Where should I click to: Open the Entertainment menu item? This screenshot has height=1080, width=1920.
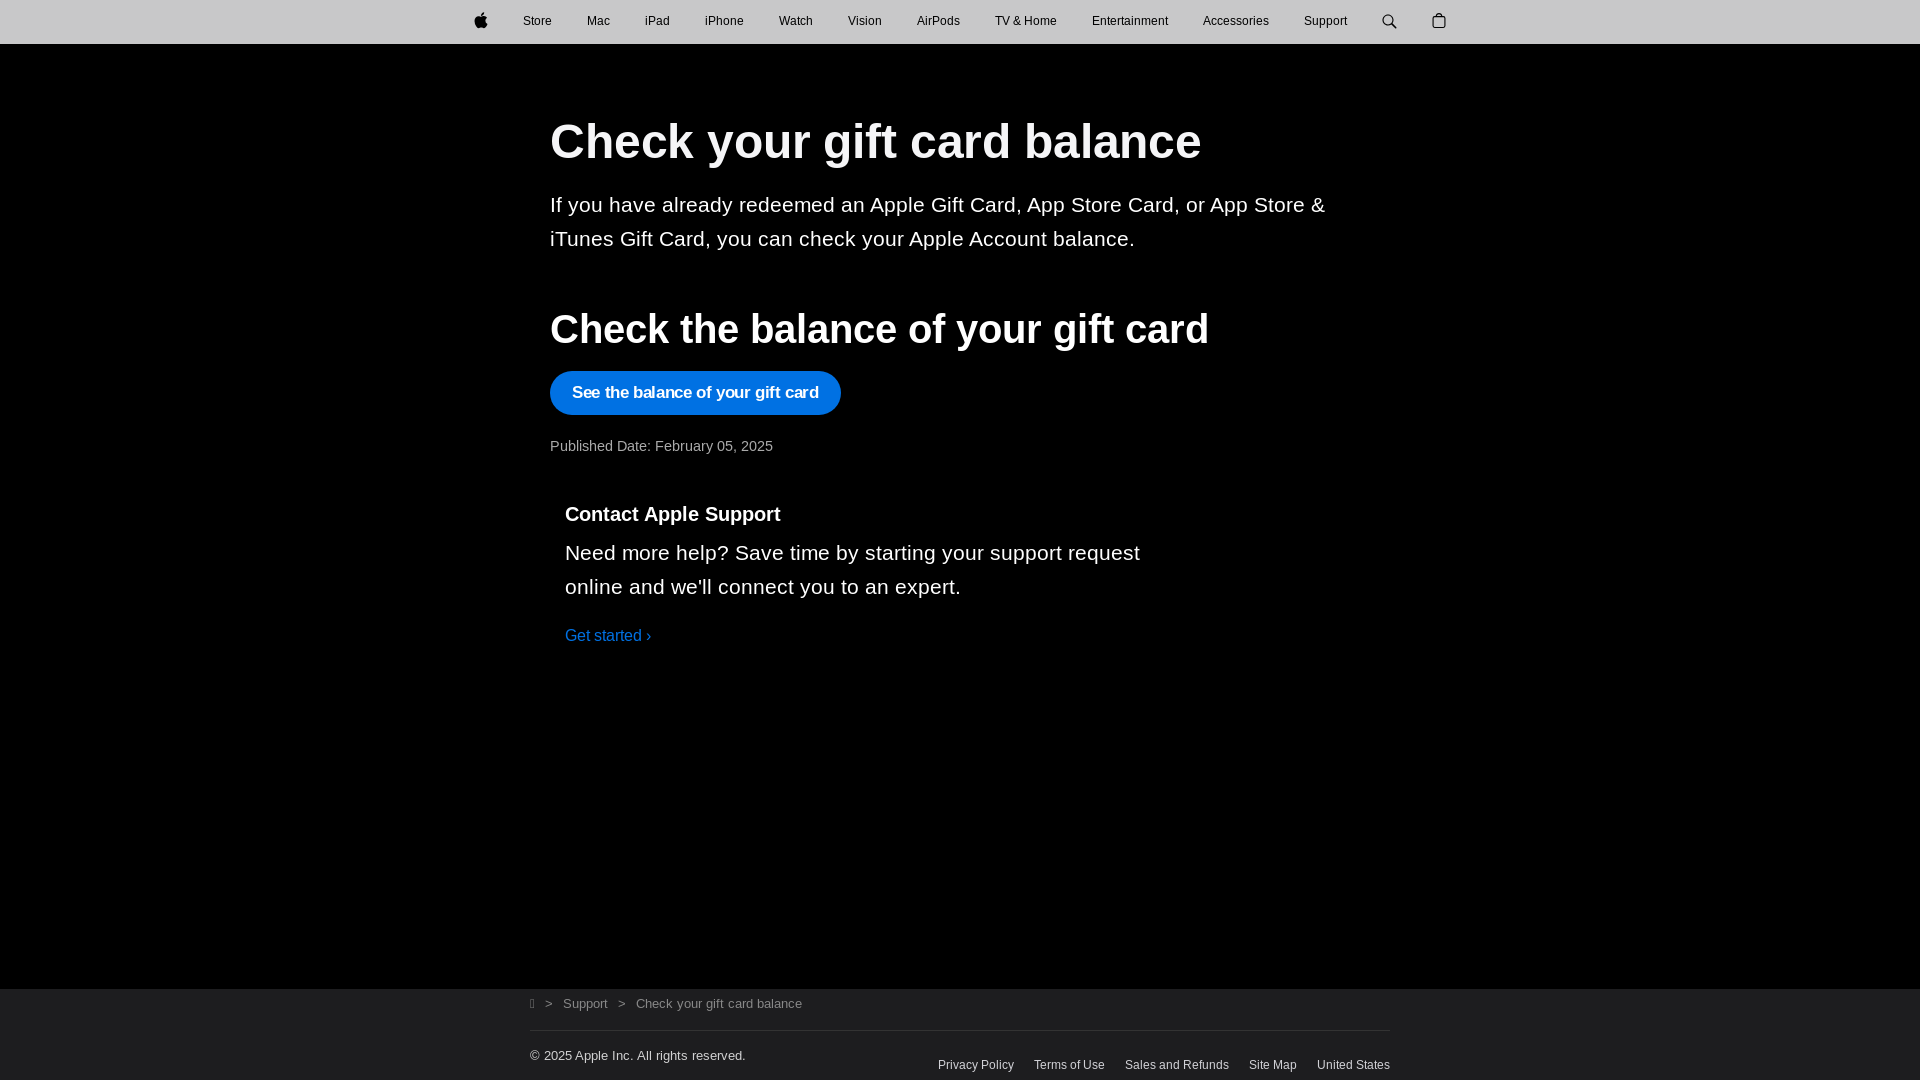point(1130,21)
